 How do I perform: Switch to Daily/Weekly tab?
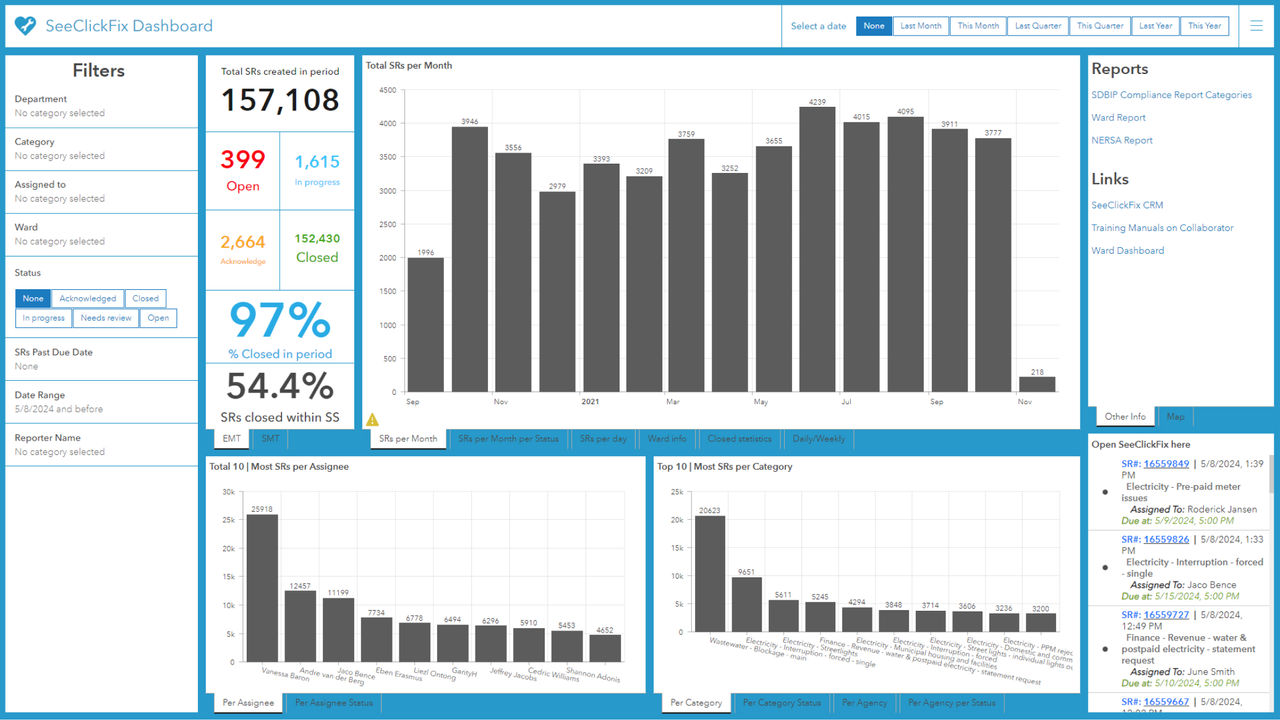[819, 438]
